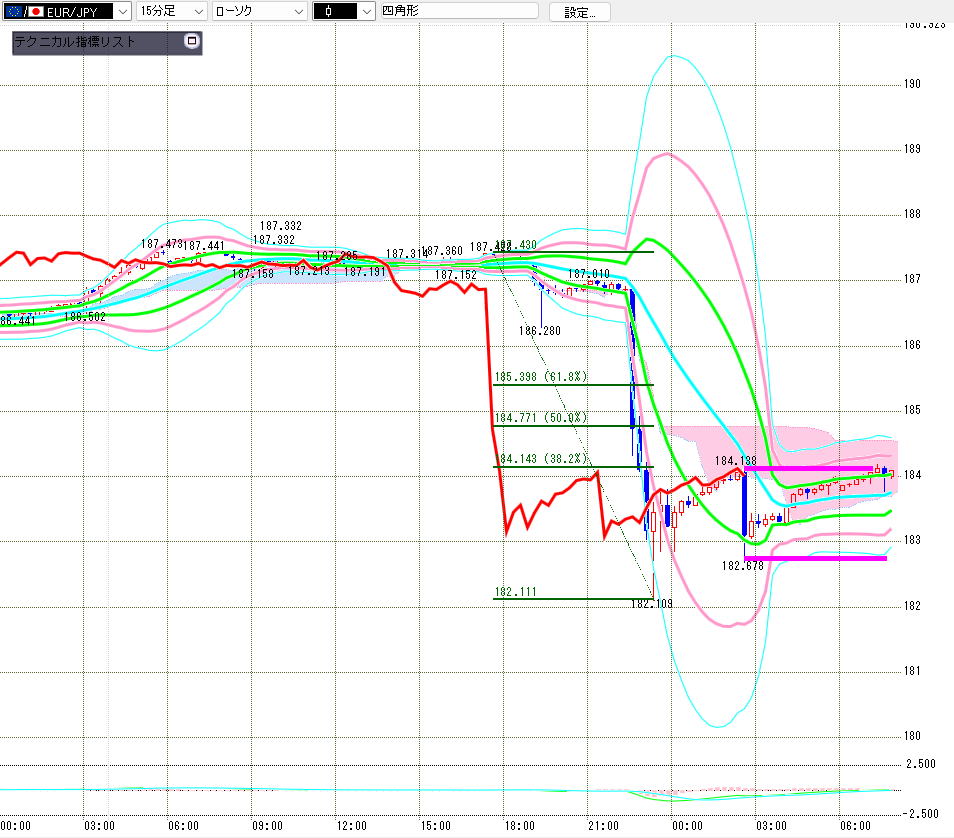Open the candlestick color style dropdown arrow
954x838 pixels.
pos(366,12)
